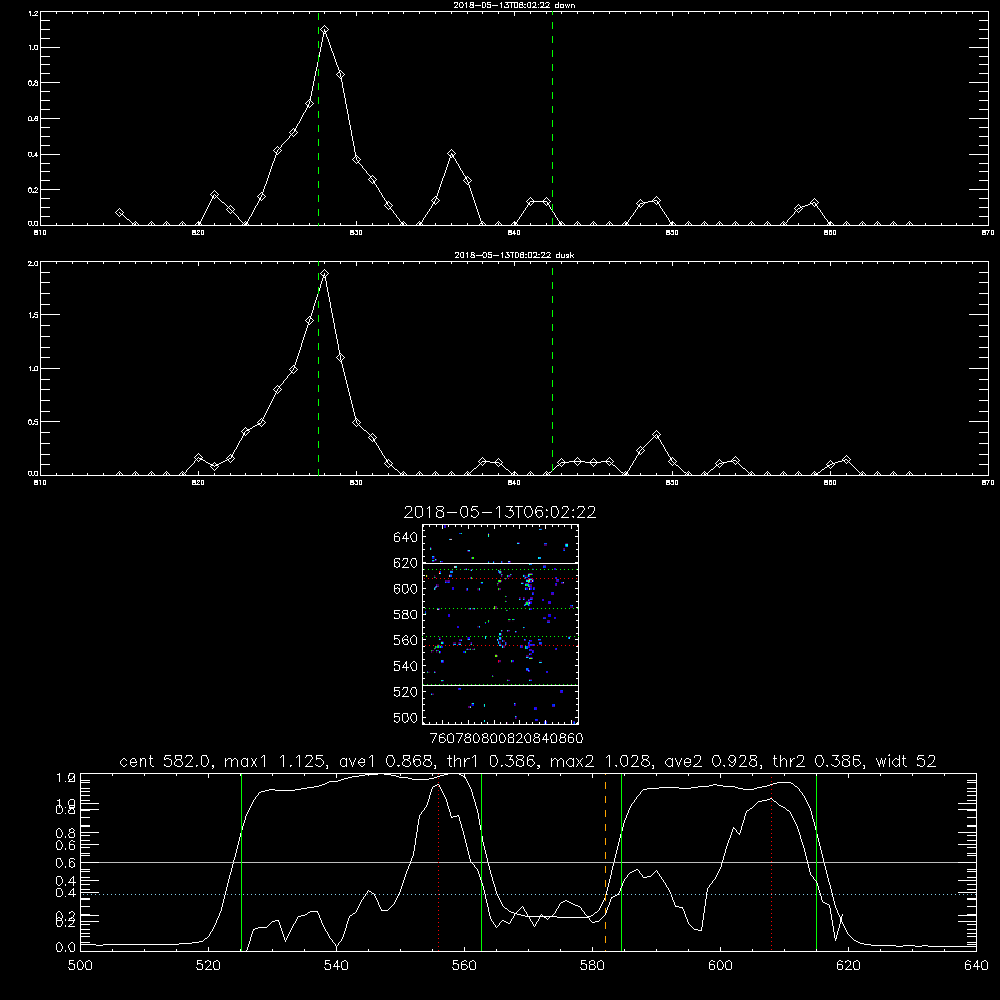The width and height of the screenshot is (1000, 1000).
Task: Select the 540 label on the bottom profile x-axis
Action: 336,966
